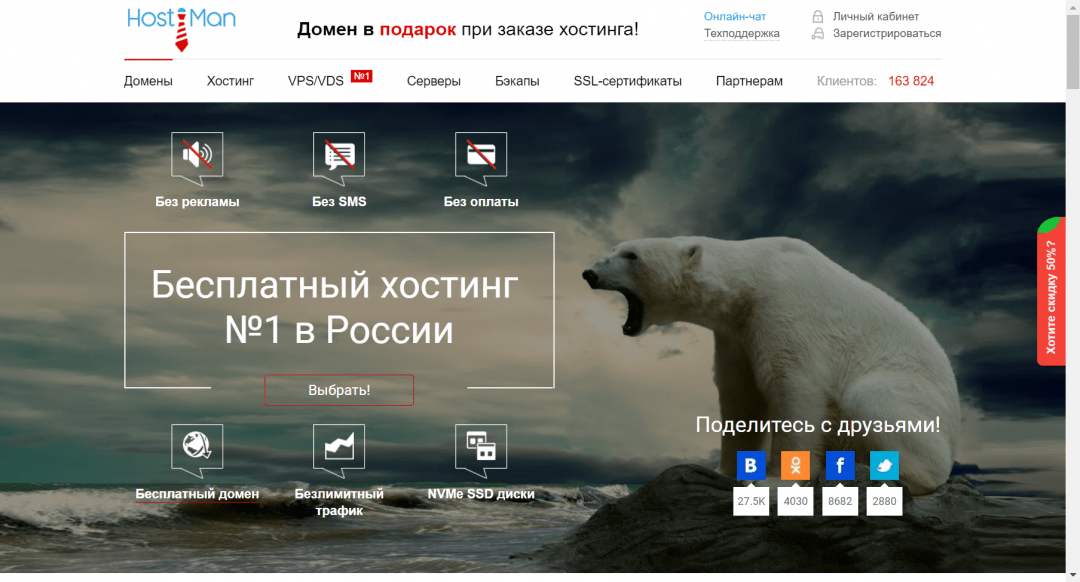Open the Онлайн-чат link
The image size is (1080, 582).
point(734,17)
